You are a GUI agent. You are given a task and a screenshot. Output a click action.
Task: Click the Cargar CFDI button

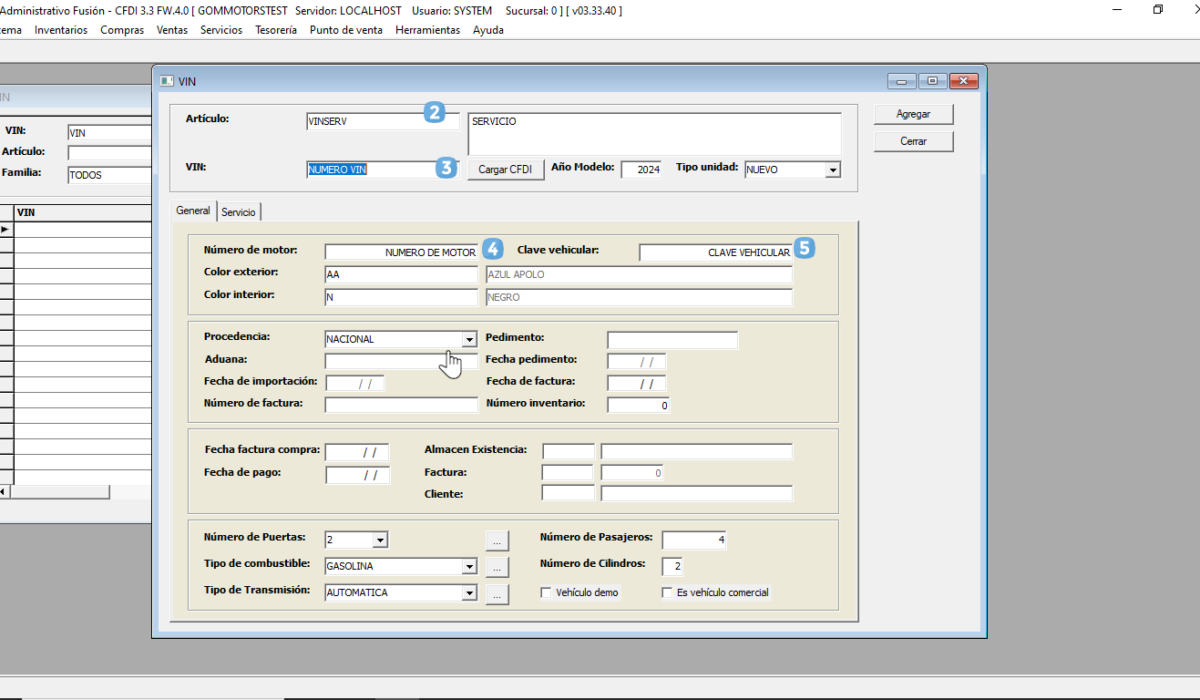pyautogui.click(x=505, y=169)
